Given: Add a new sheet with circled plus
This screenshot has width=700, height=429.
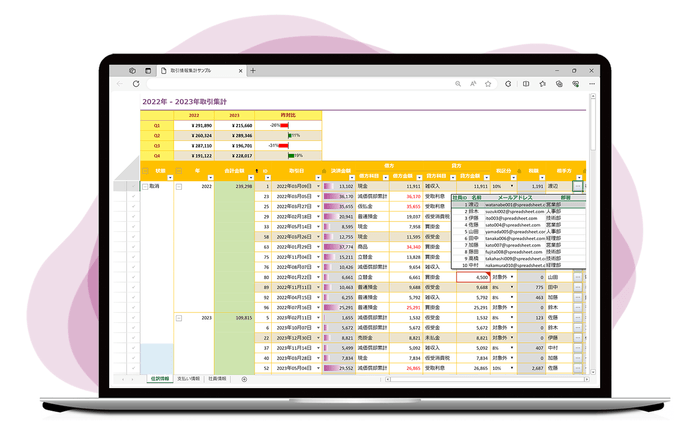Looking at the screenshot, I should pyautogui.click(x=244, y=379).
